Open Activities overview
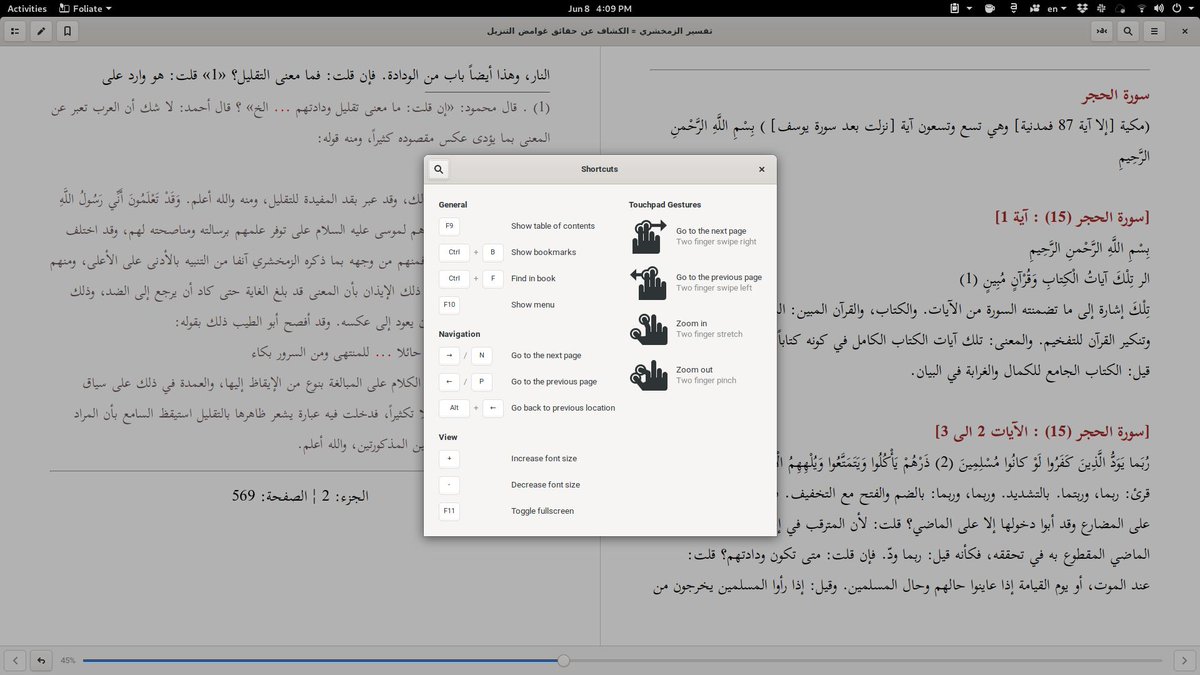Screen dimensions: 1200x675 [x=27, y=8]
